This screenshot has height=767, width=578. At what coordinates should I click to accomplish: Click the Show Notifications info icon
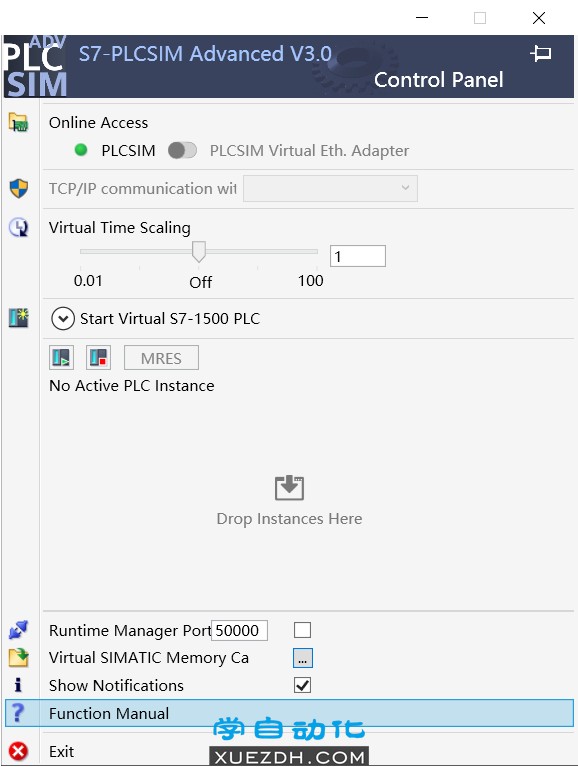click(18, 685)
